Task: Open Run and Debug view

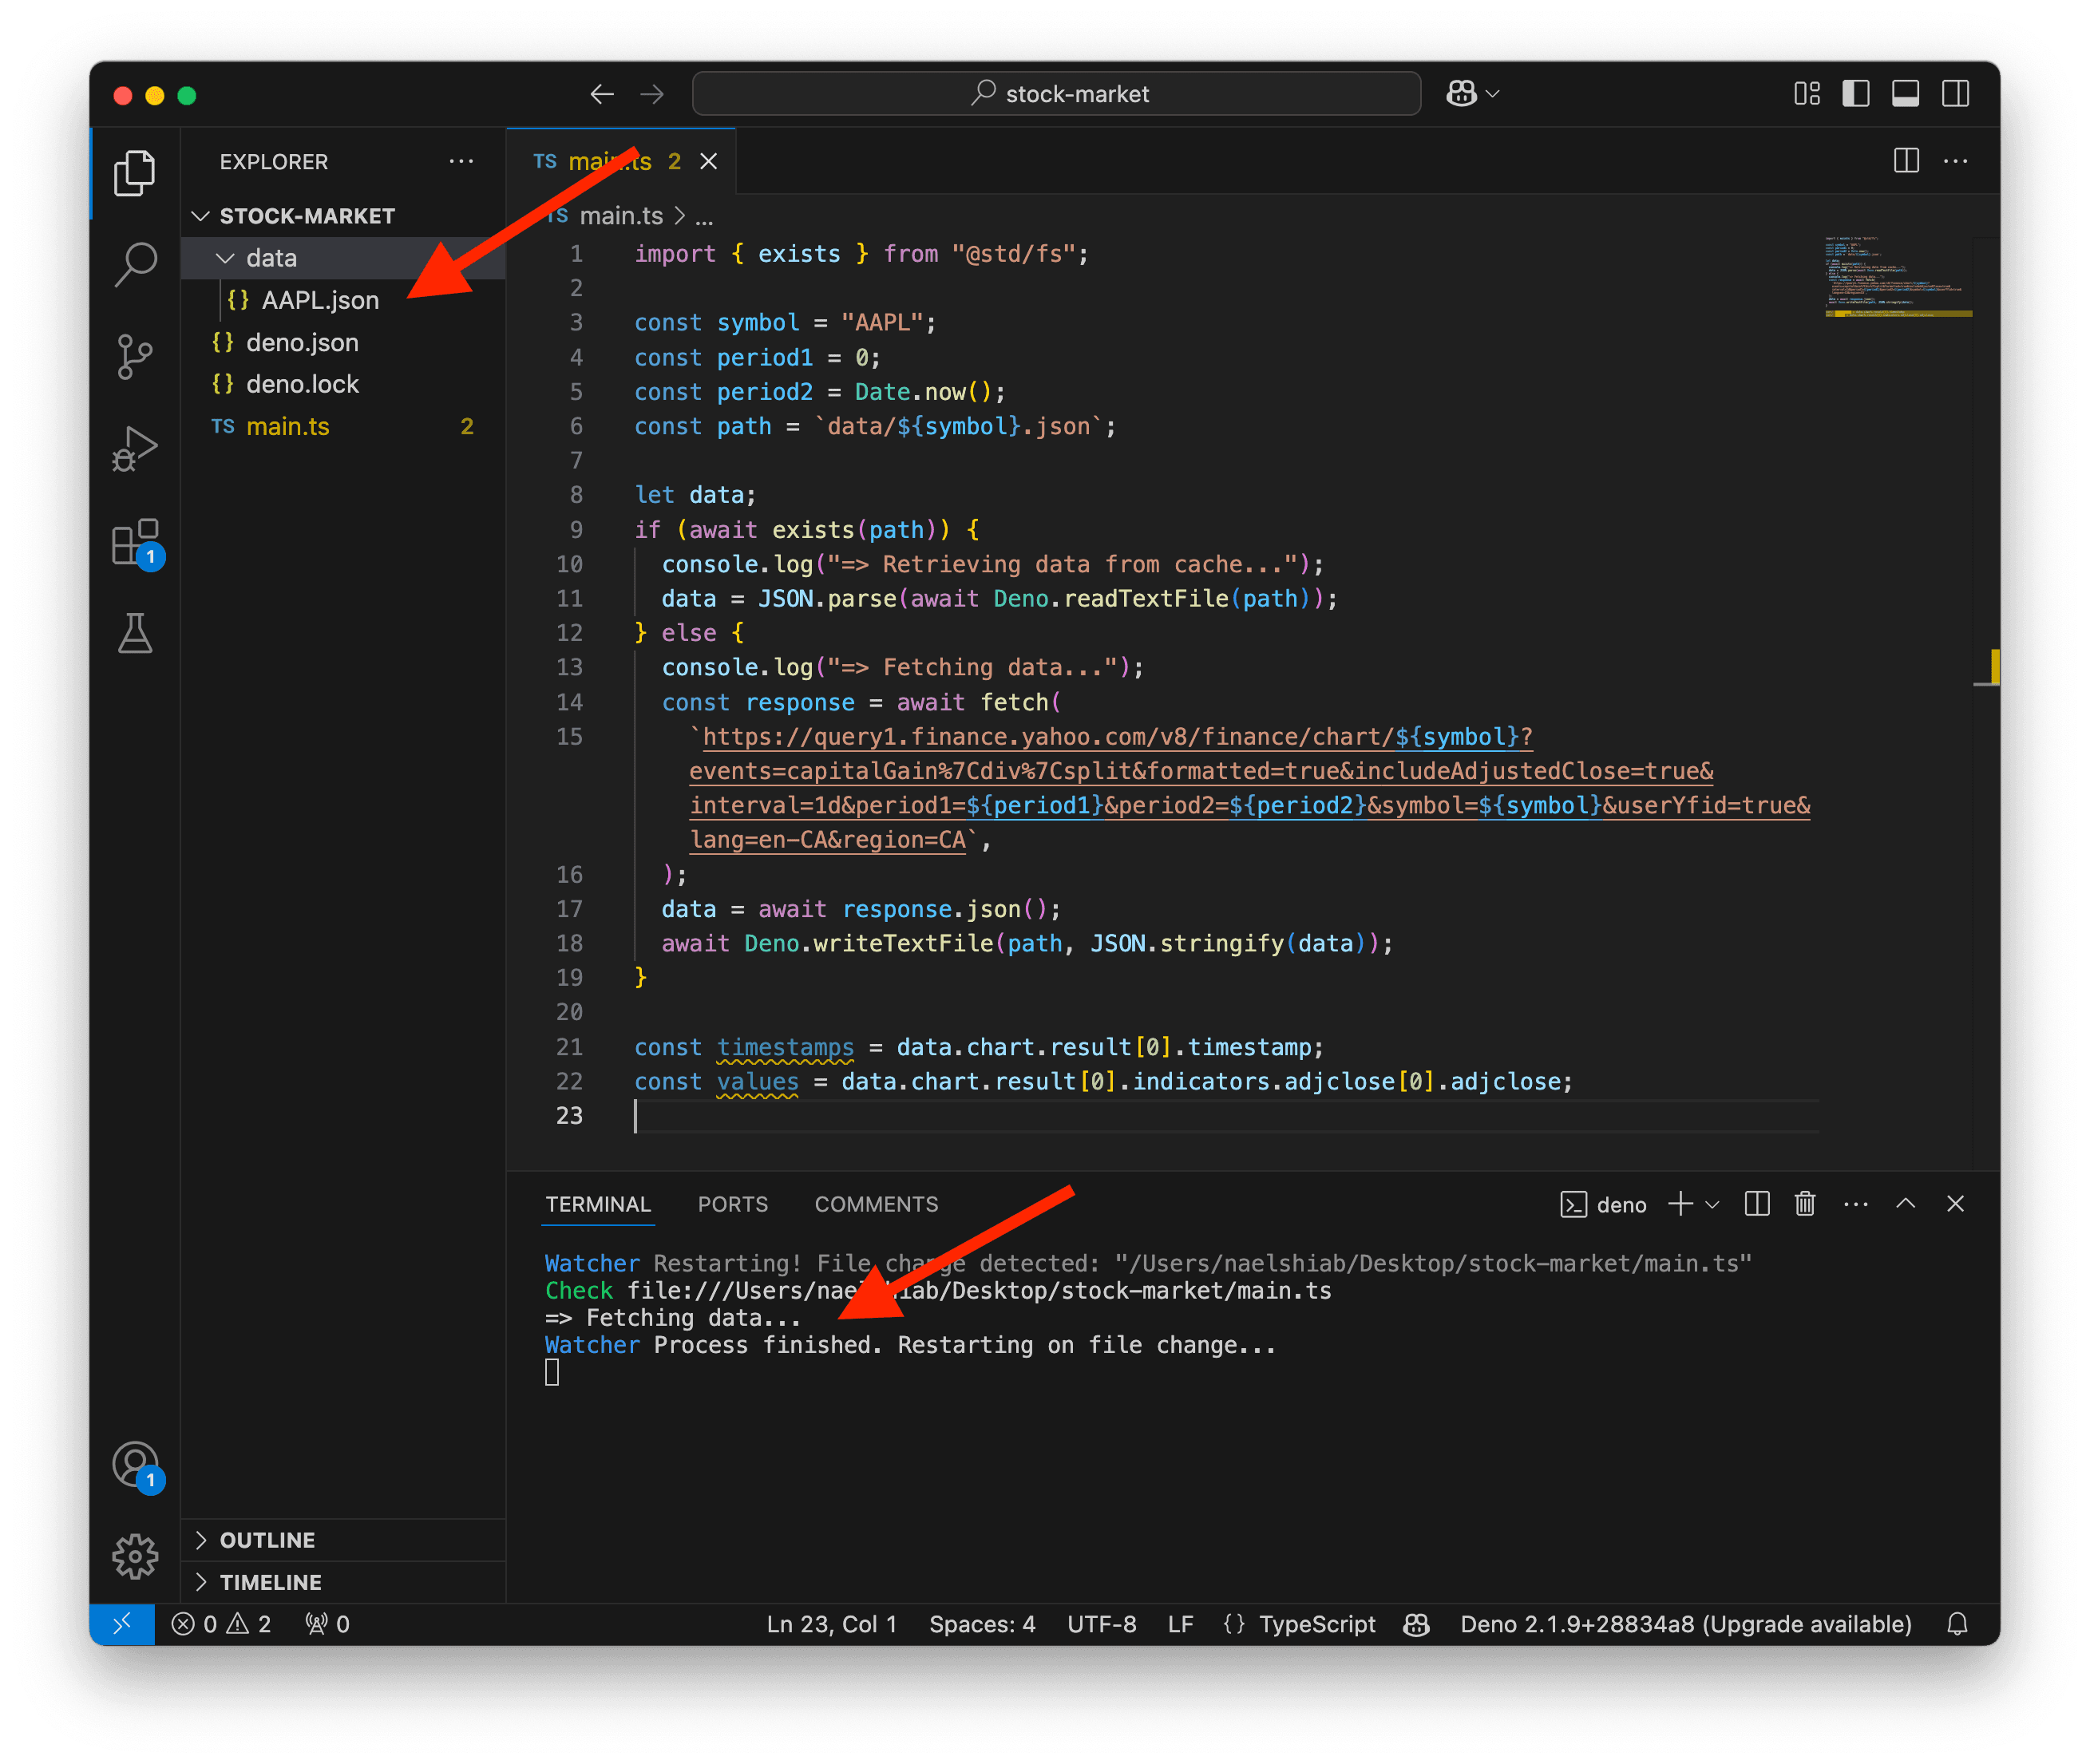Action: (x=134, y=449)
